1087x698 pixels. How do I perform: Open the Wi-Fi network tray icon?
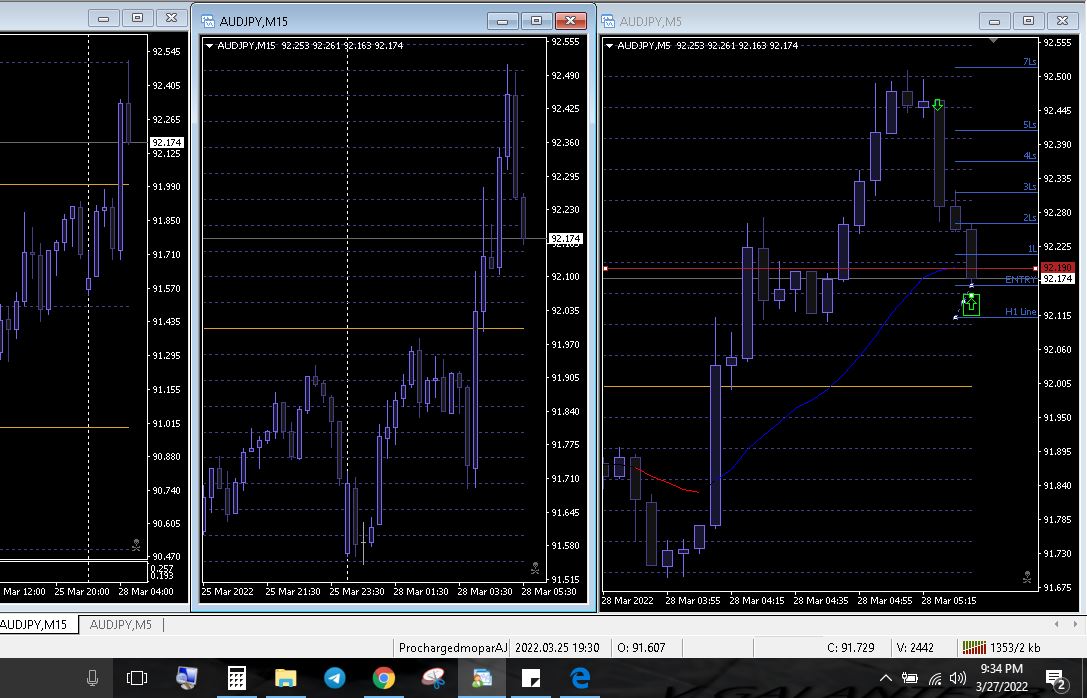click(935, 678)
